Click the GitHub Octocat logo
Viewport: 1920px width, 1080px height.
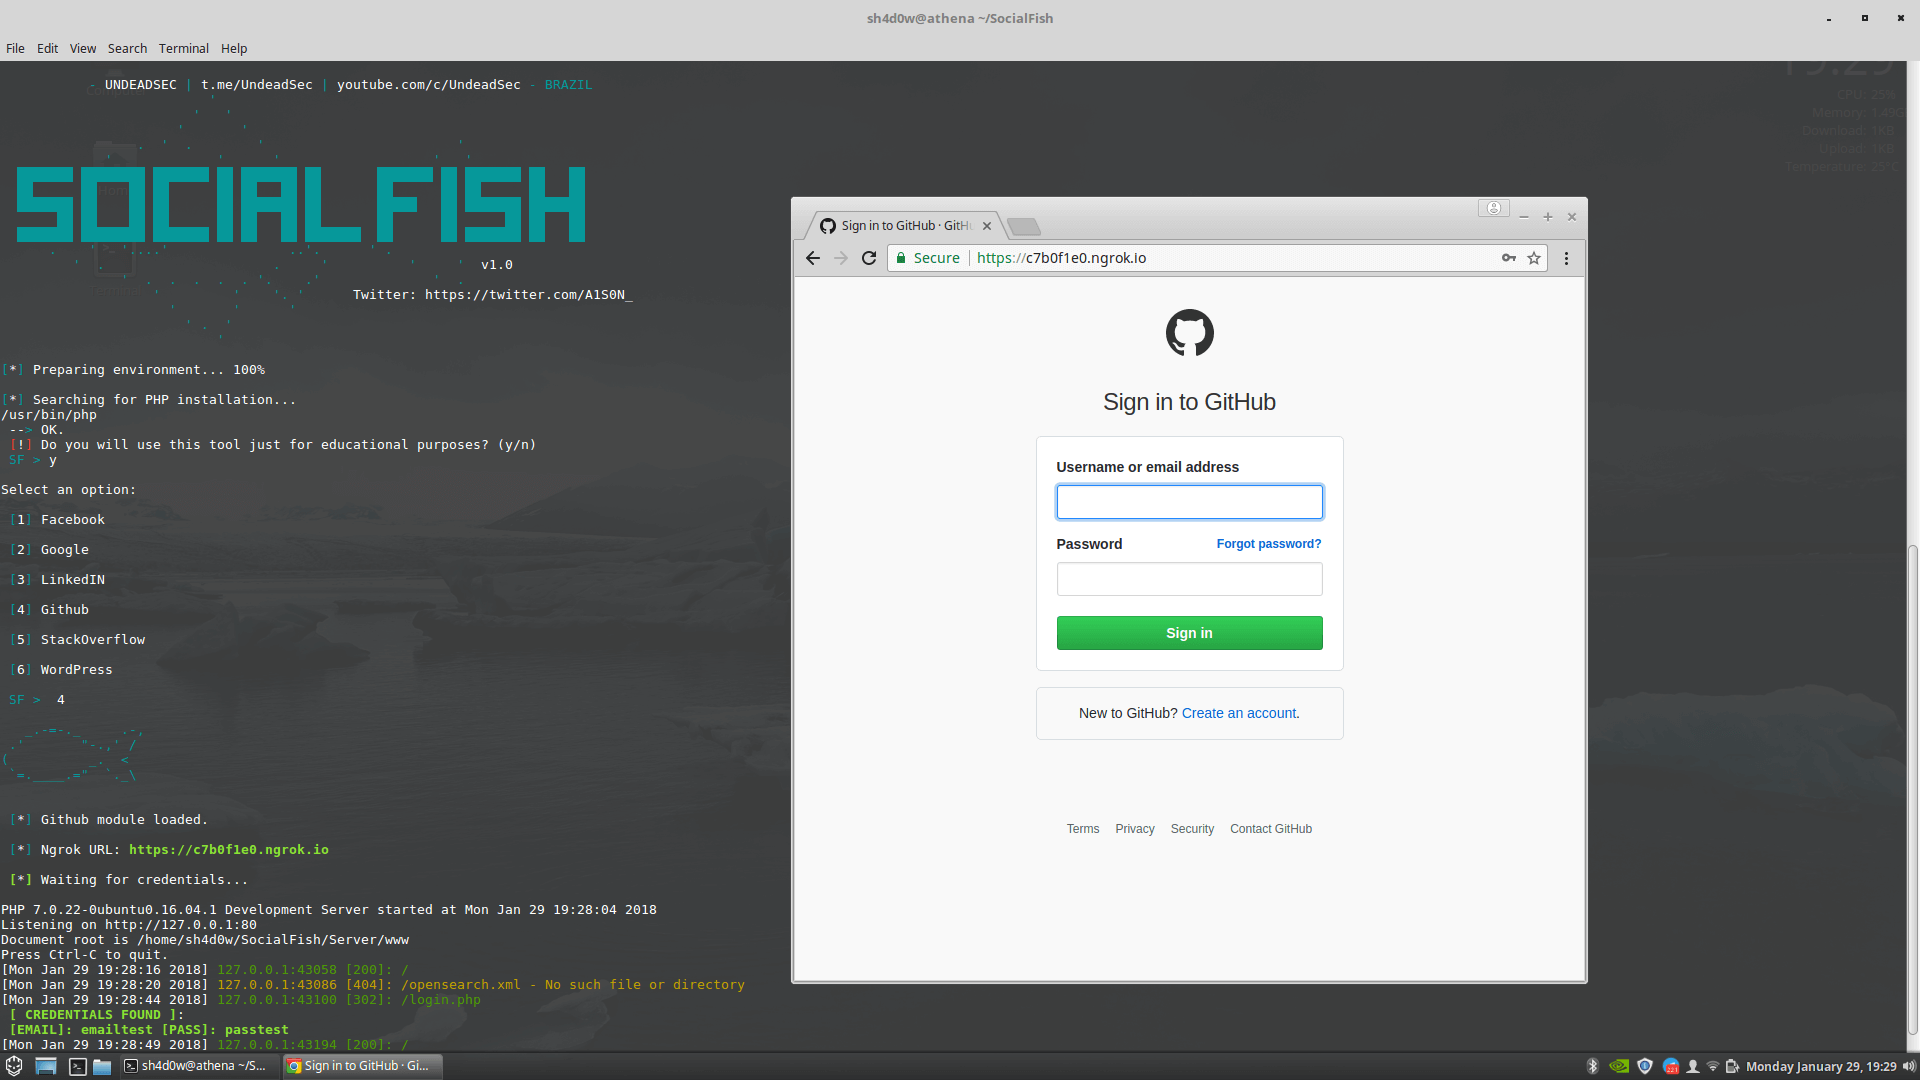[1189, 333]
